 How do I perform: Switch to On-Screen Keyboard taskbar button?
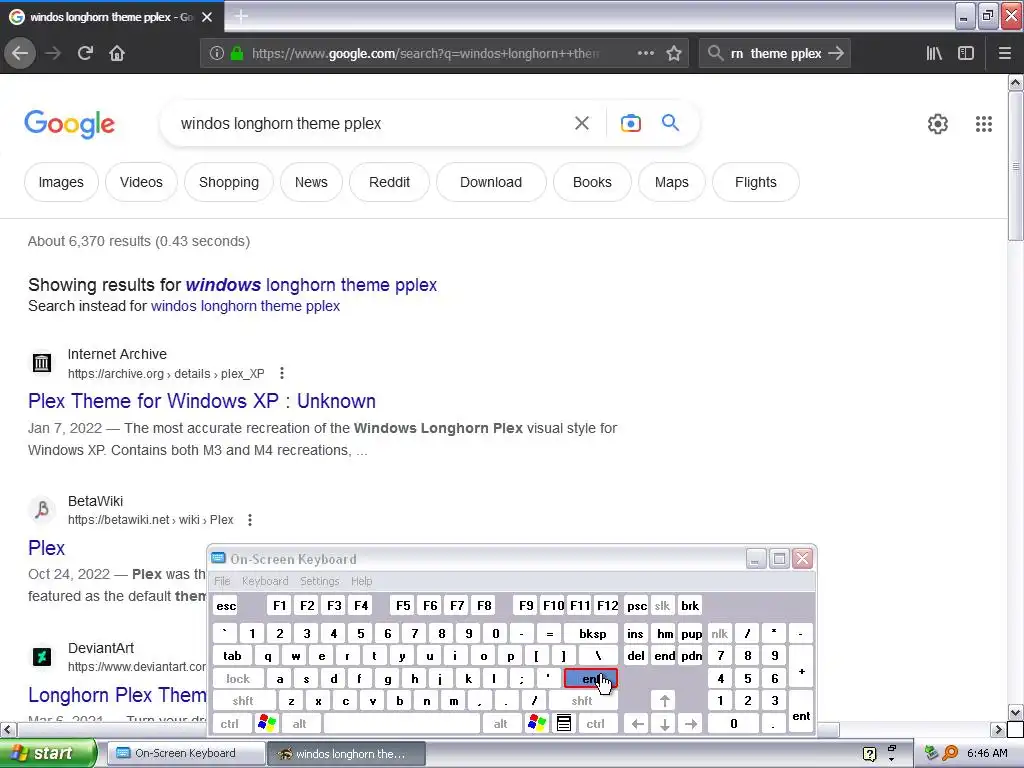185,753
